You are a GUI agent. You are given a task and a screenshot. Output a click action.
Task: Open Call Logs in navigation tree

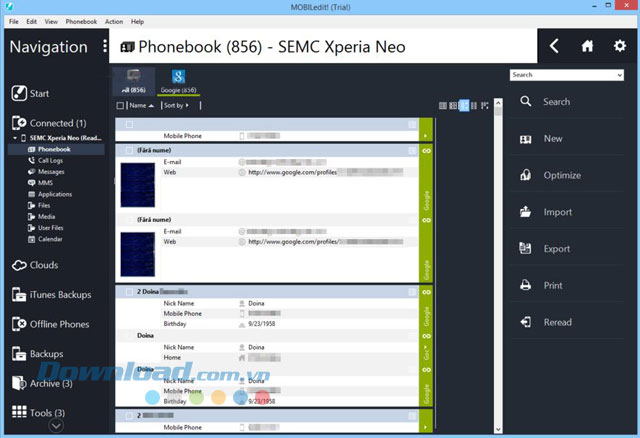(53, 160)
